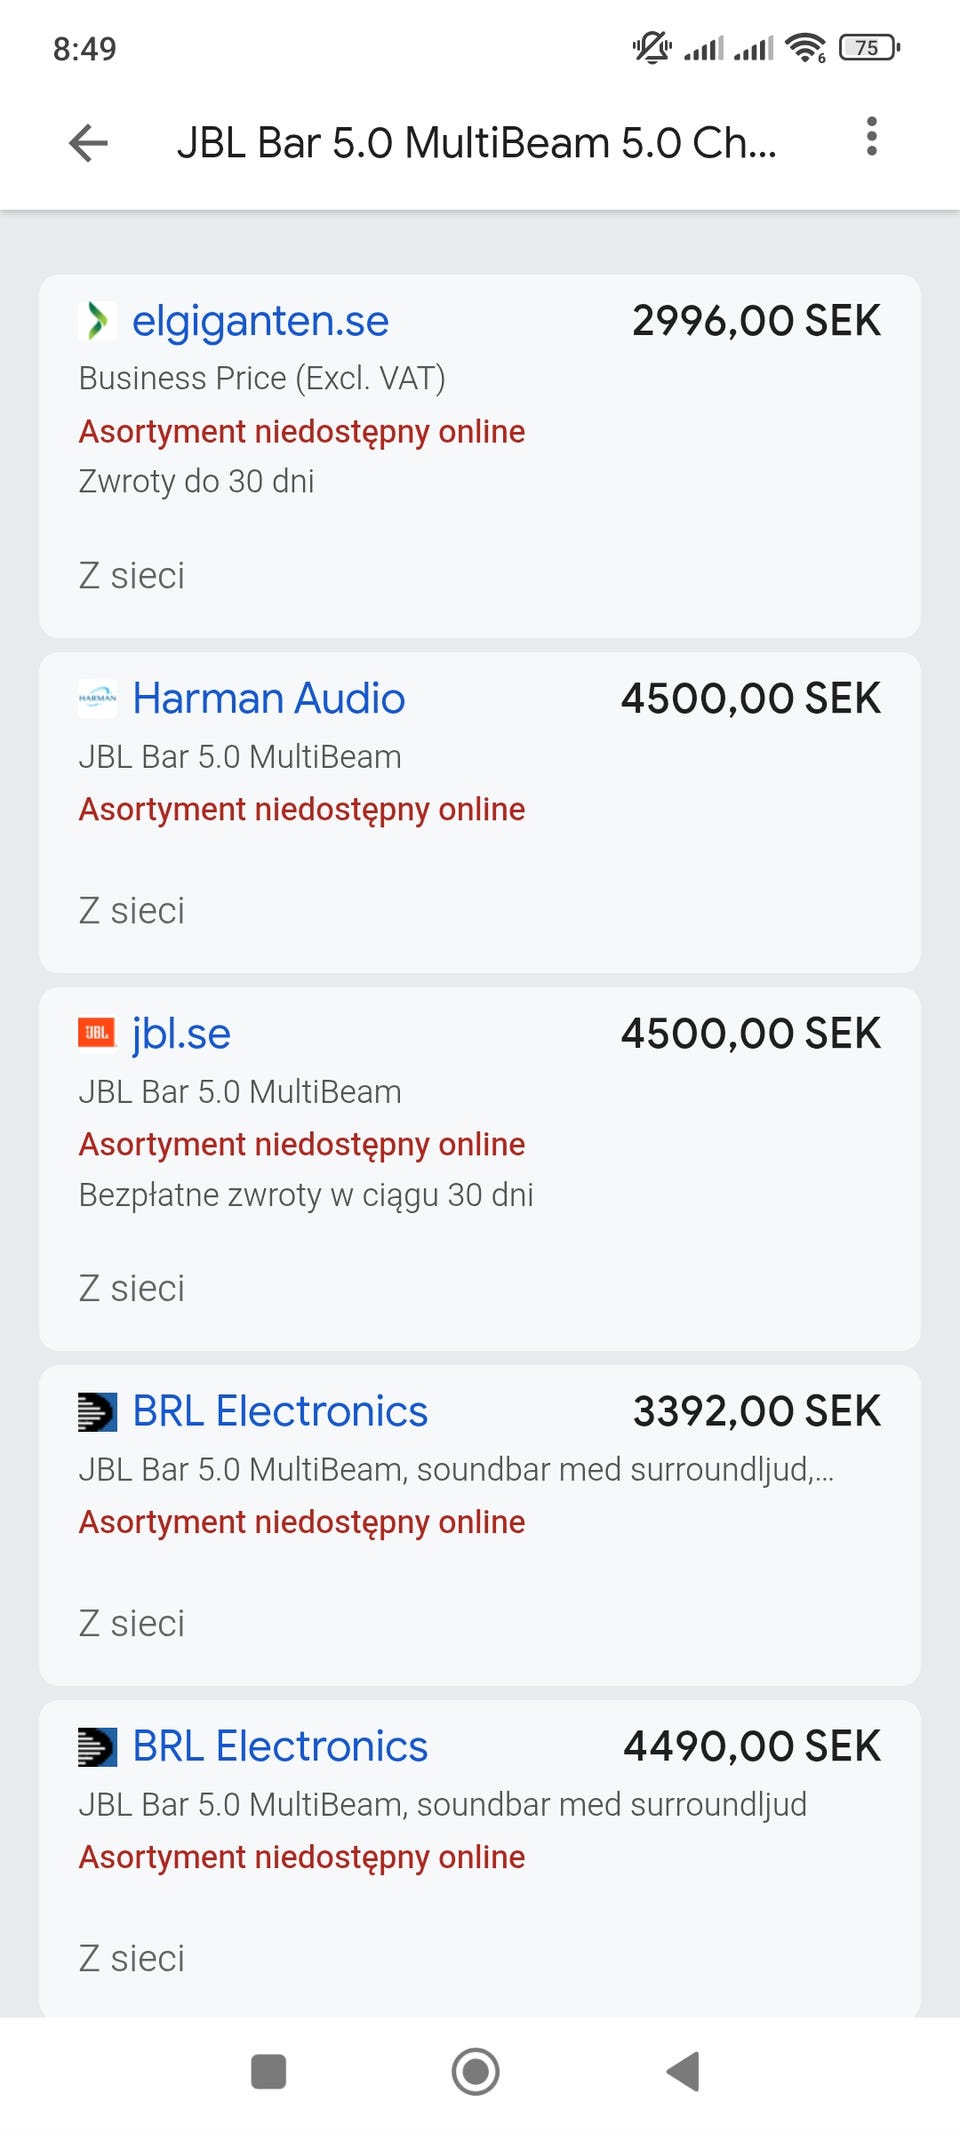This screenshot has height=2133, width=960.
Task: Tap 'Zwroty do 30 dni' return policy
Action: click(x=196, y=481)
